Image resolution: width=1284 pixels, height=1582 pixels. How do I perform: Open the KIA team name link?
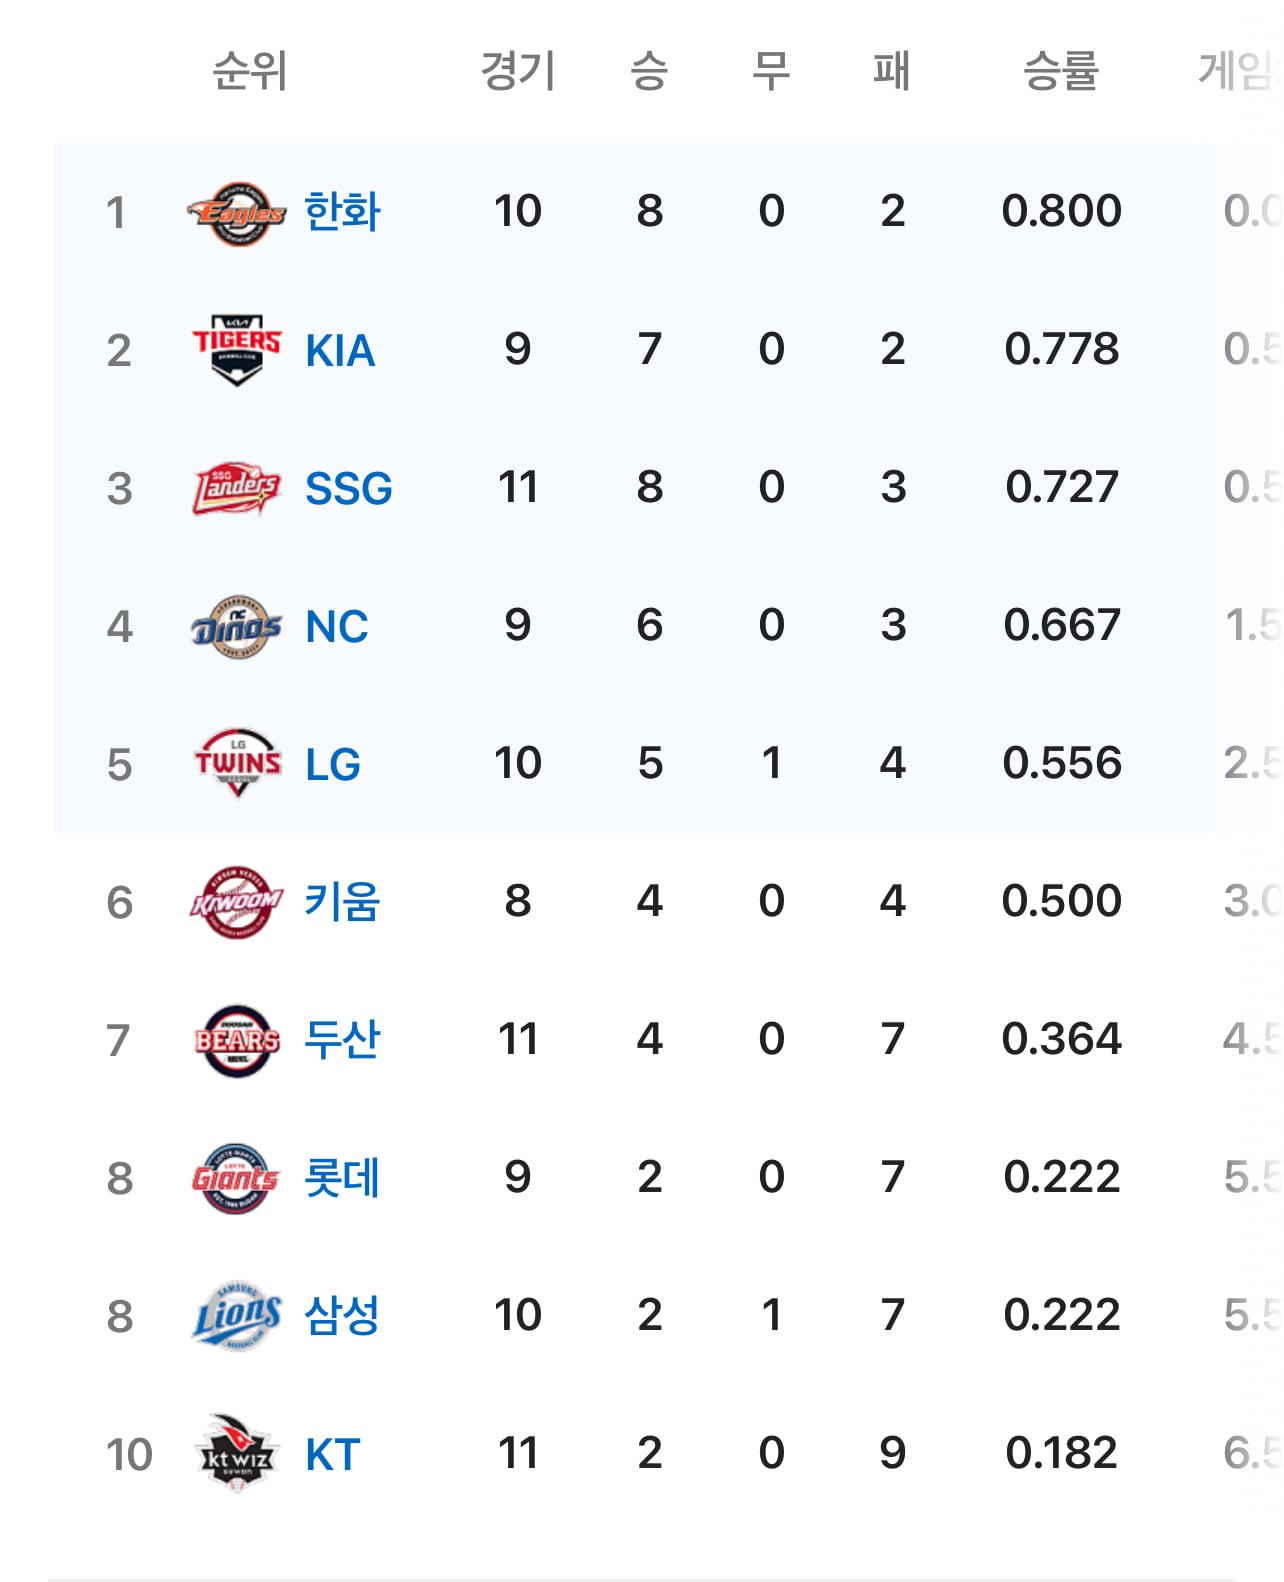click(x=340, y=351)
